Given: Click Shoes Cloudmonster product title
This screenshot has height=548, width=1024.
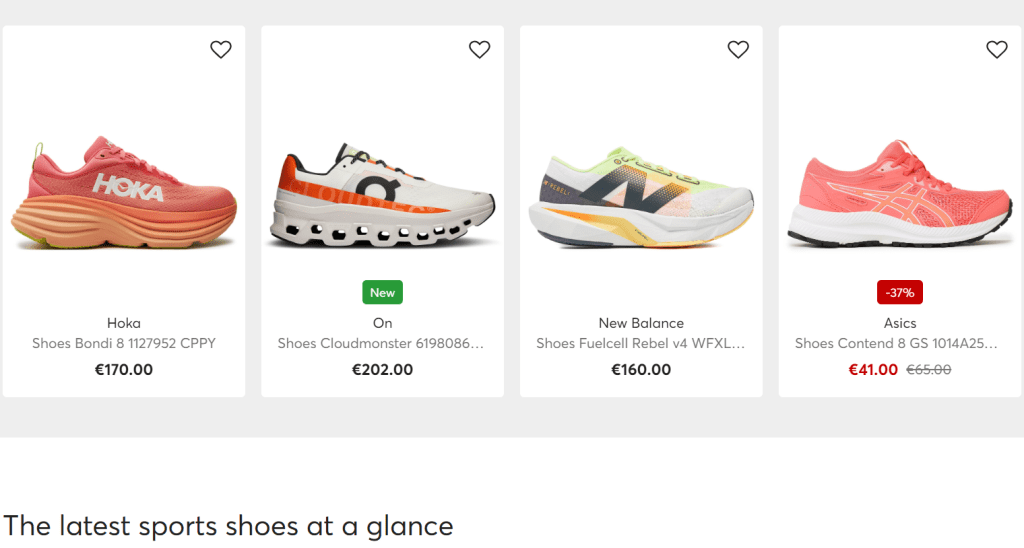Looking at the screenshot, I should click(x=381, y=343).
